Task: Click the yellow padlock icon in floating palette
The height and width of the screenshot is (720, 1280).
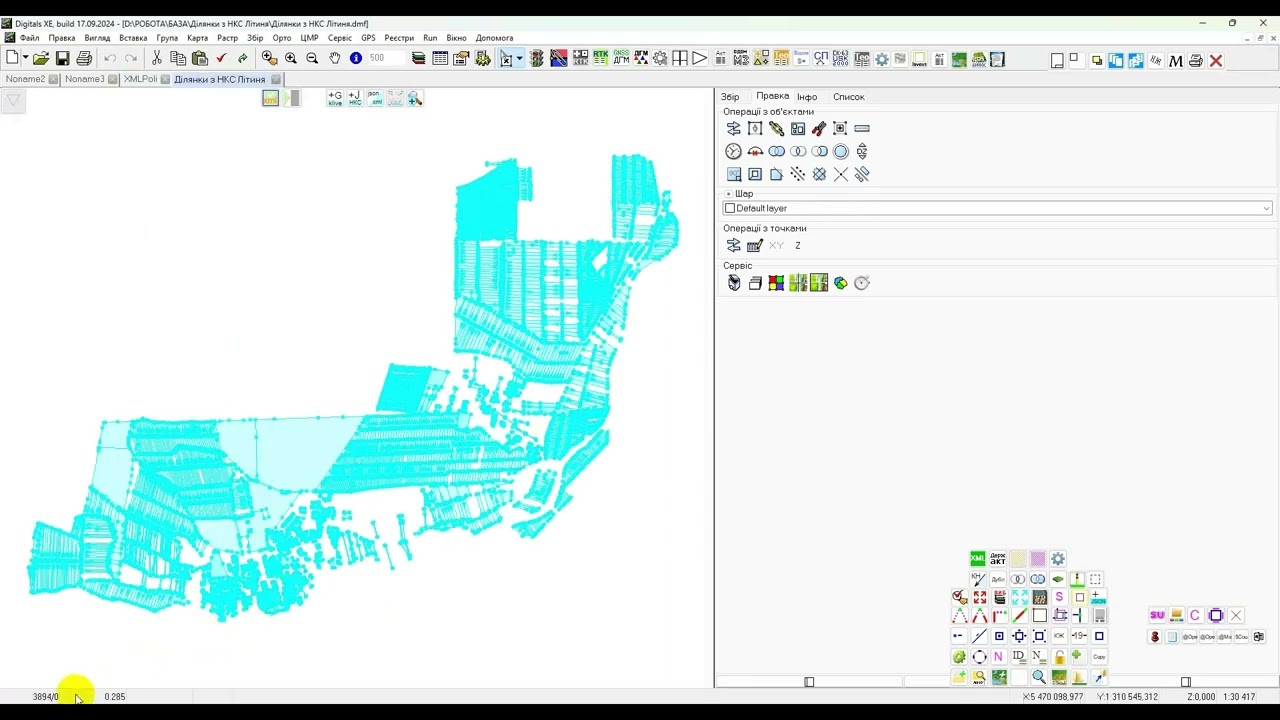Action: [1059, 657]
